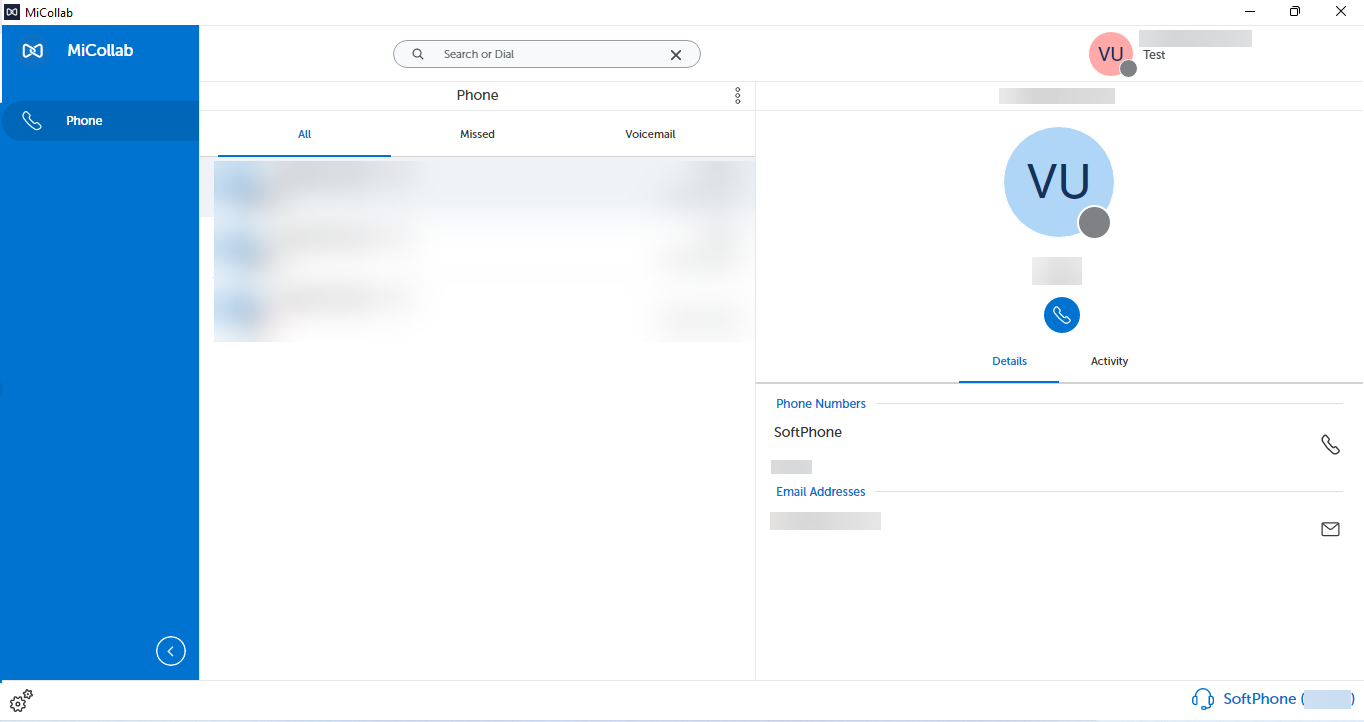Screen dimensions: 1364x722
Task: Switch to the Missed calls tab
Action: click(x=477, y=134)
